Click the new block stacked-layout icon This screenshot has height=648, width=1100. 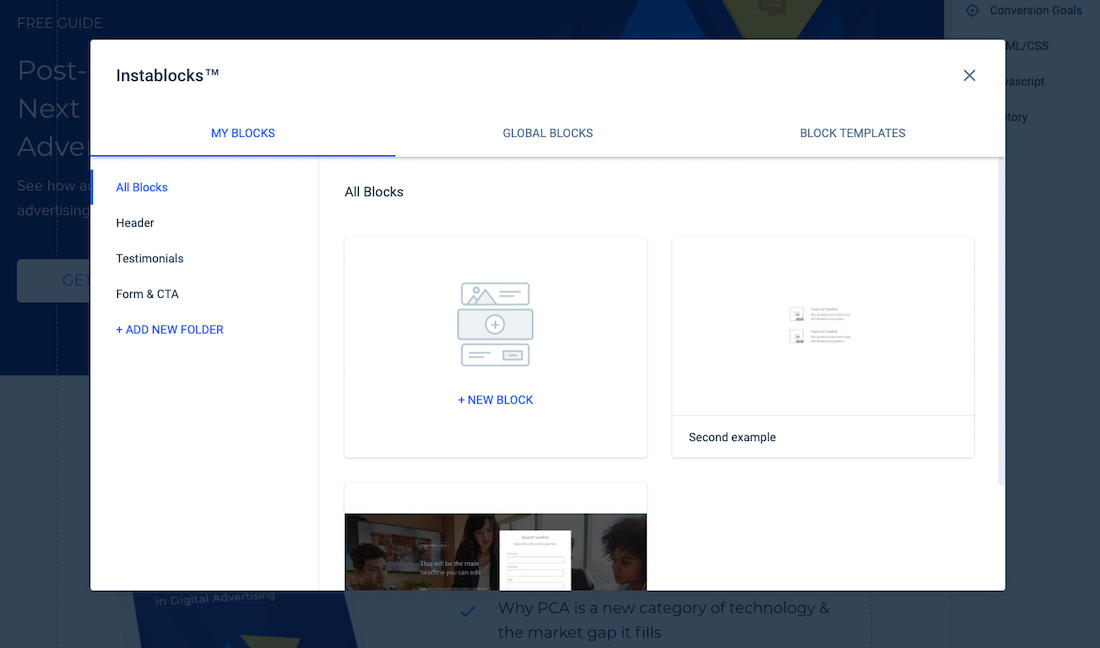(x=495, y=324)
